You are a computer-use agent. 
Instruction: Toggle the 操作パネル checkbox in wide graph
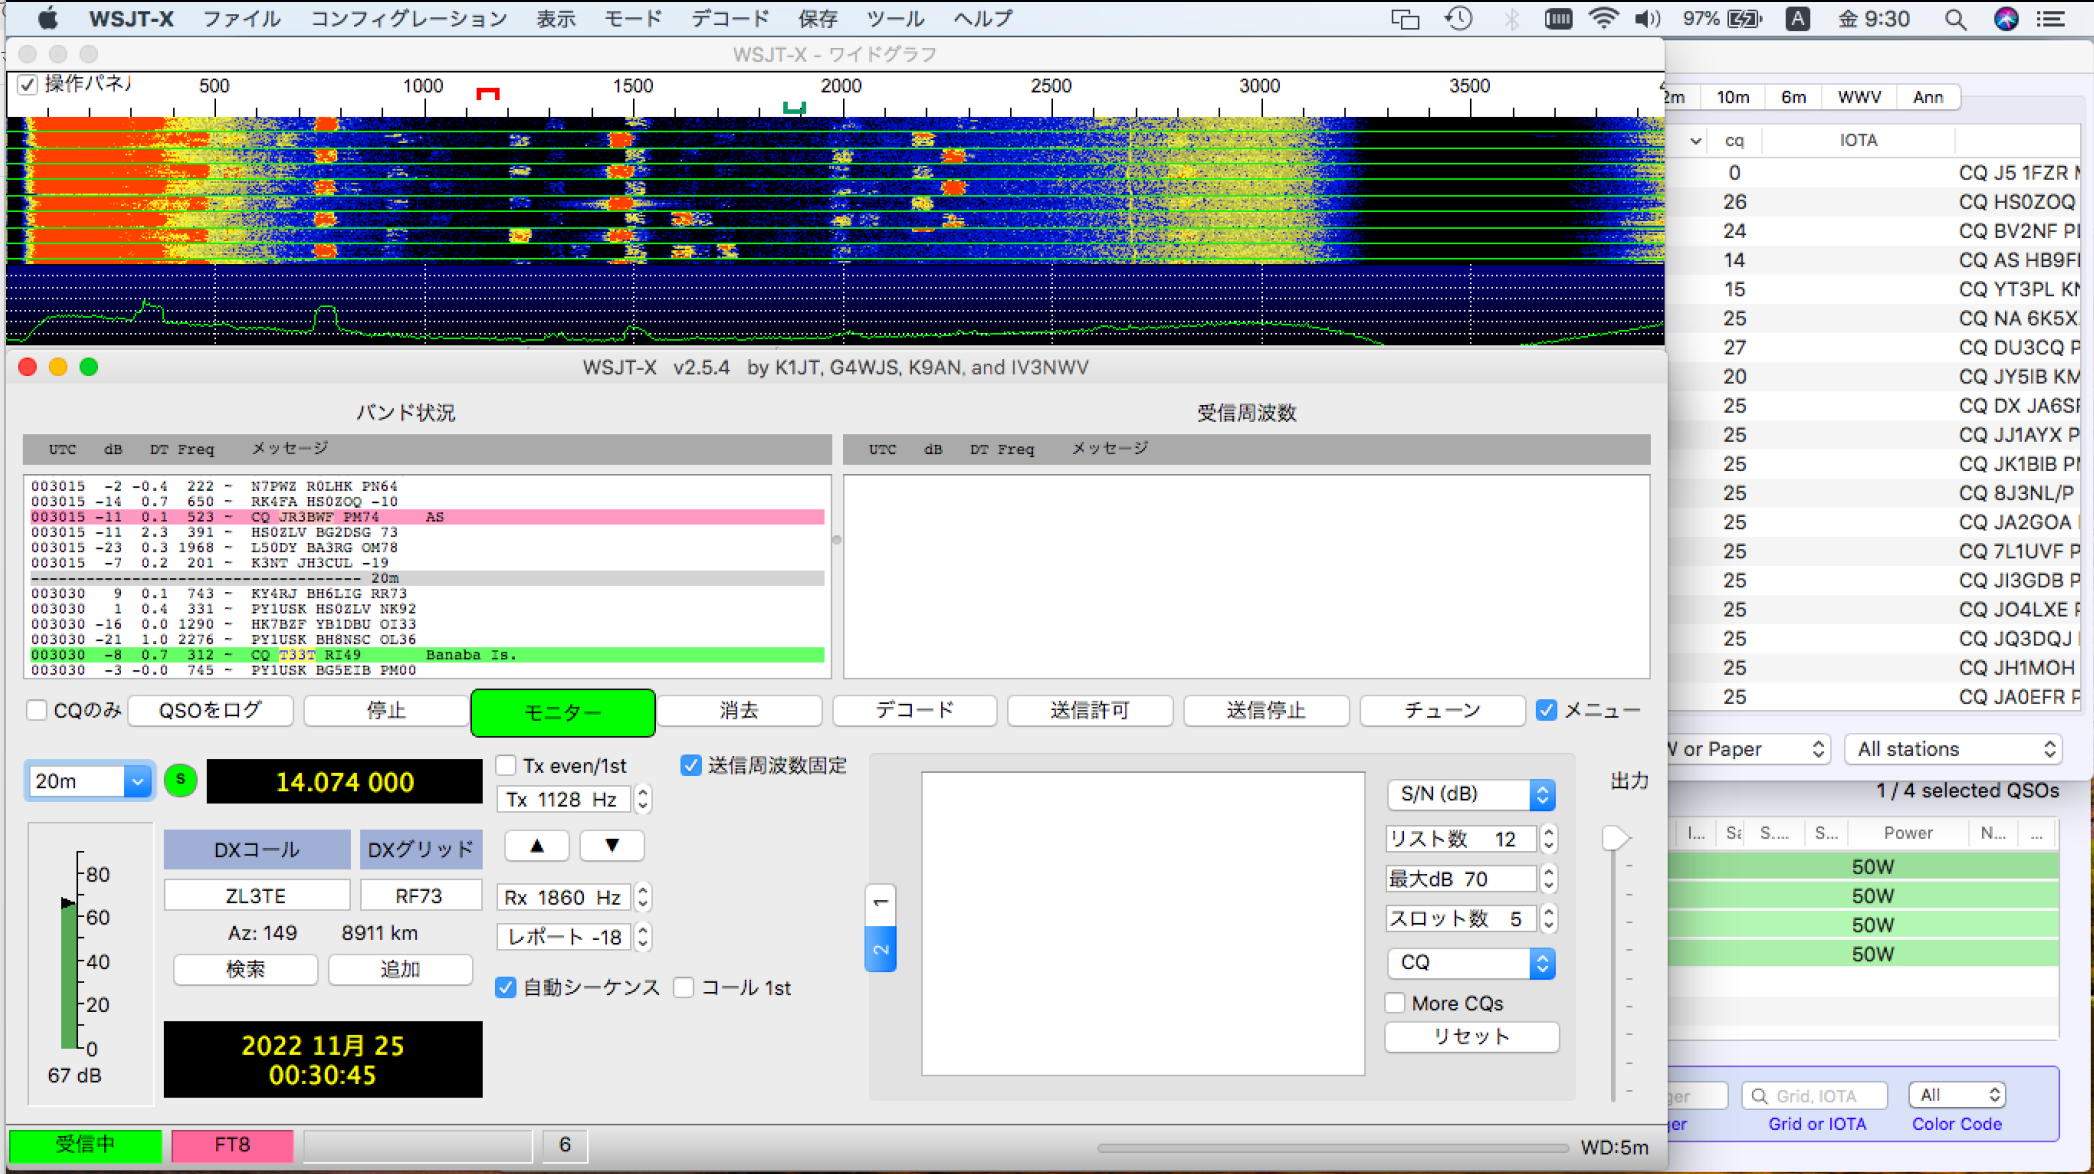28,85
